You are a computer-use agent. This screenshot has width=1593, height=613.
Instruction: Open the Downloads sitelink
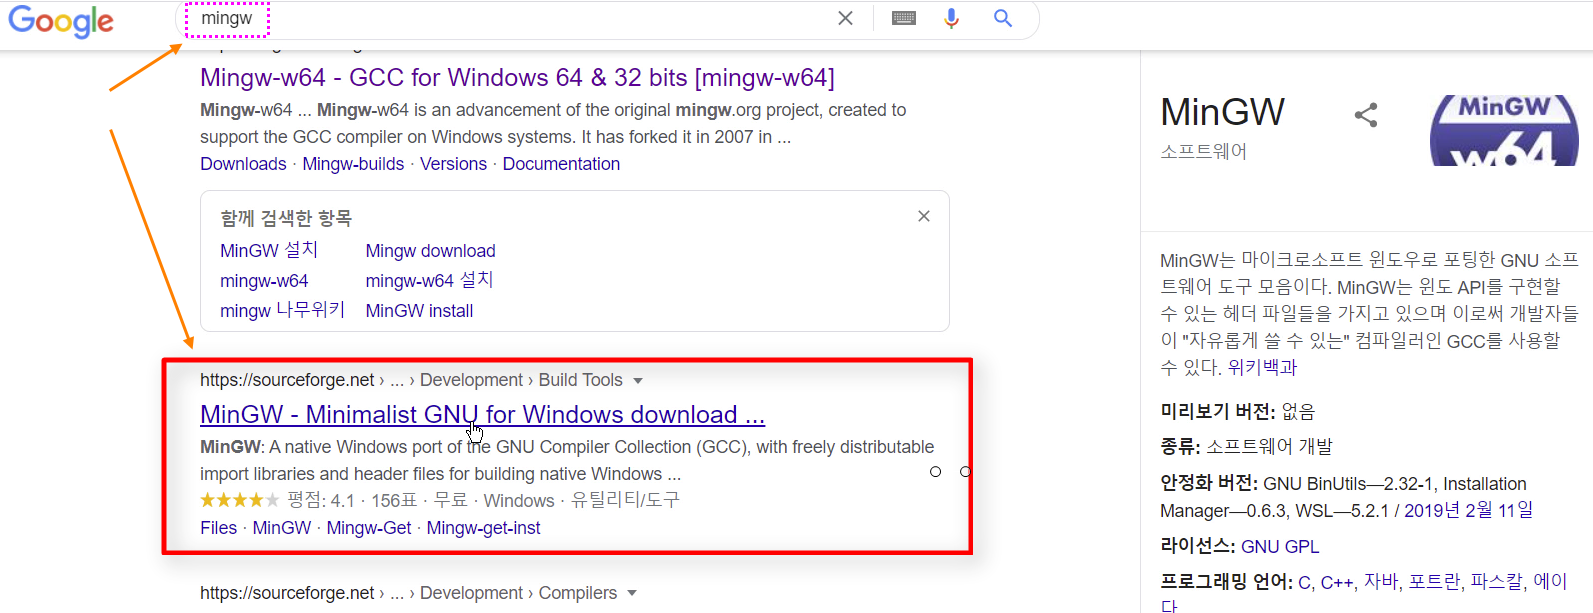tap(243, 164)
